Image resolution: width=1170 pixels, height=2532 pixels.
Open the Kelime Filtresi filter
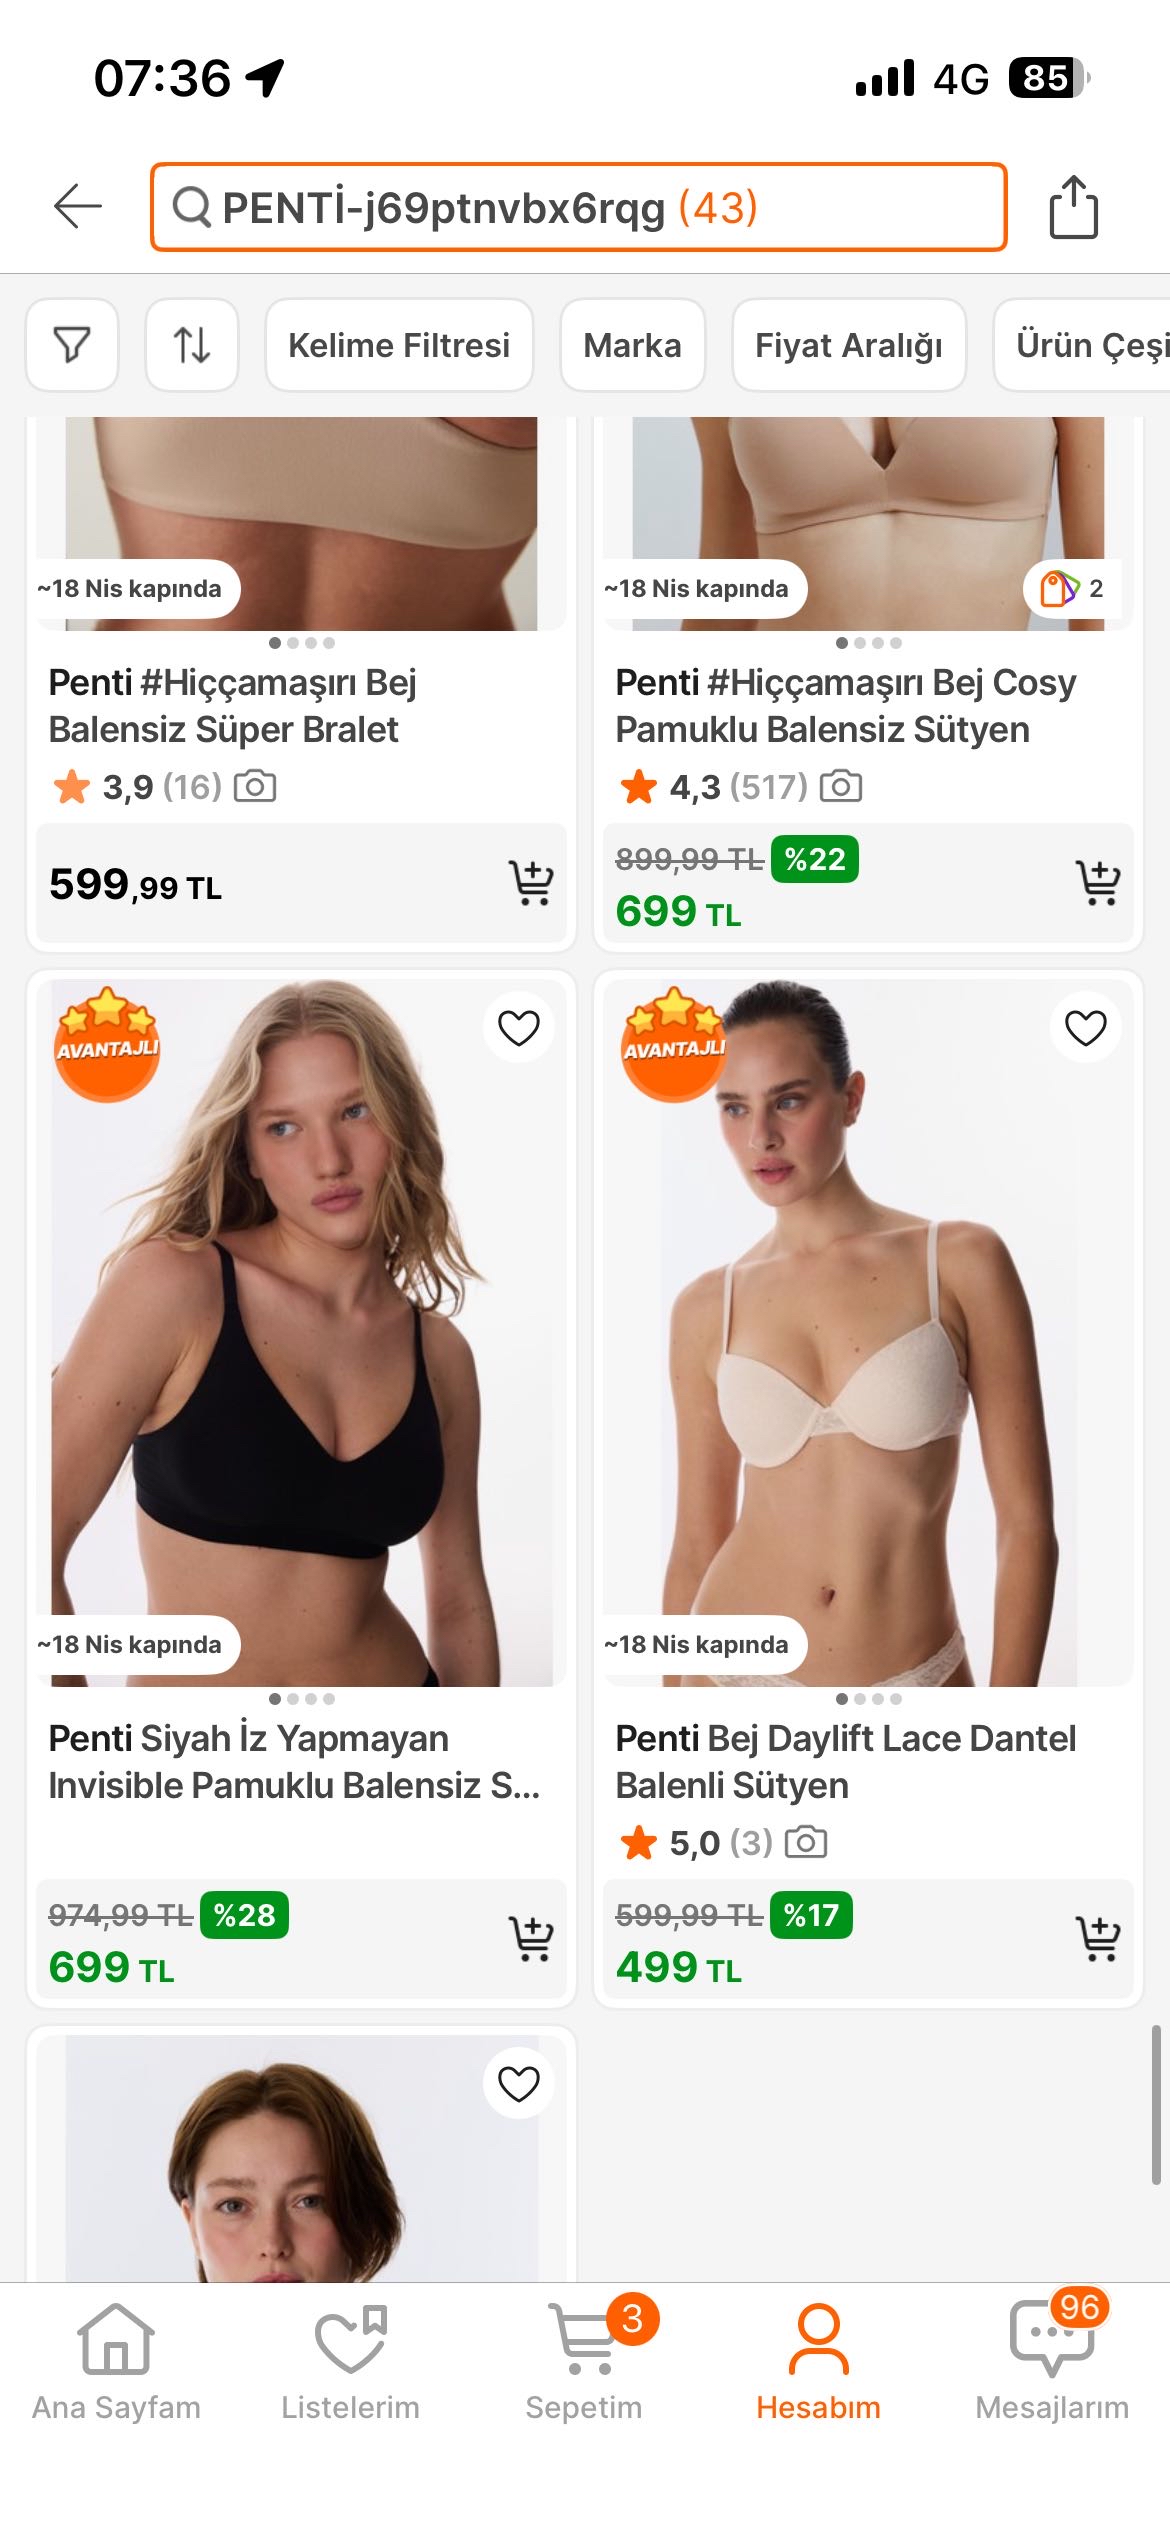(x=399, y=345)
